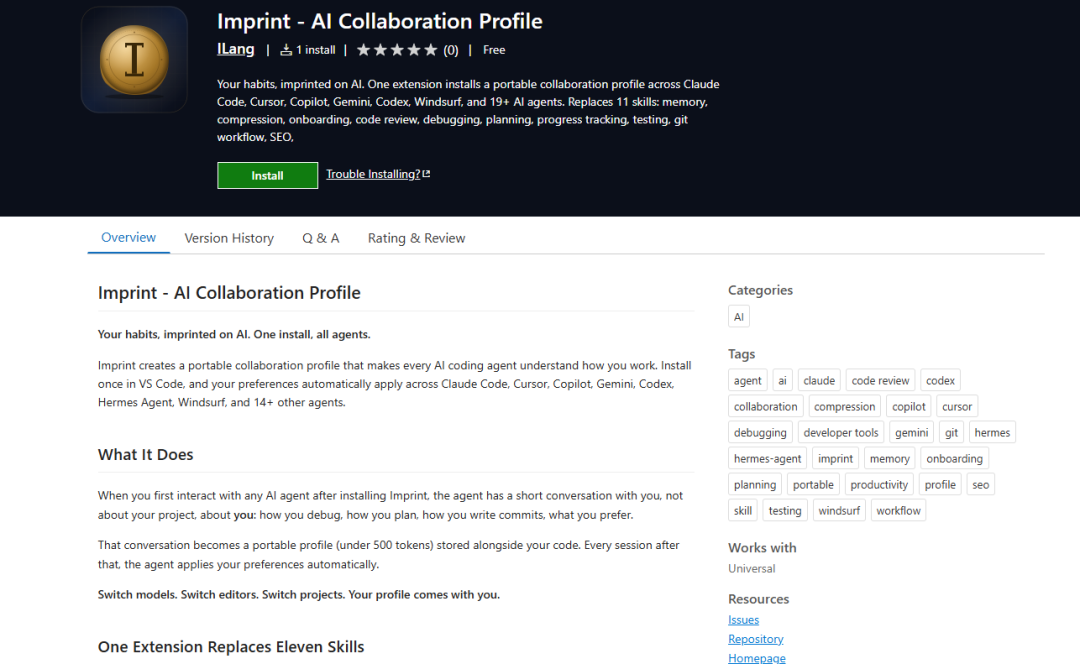The height and width of the screenshot is (664, 1080).
Task: Click the profile tag
Action: click(940, 484)
